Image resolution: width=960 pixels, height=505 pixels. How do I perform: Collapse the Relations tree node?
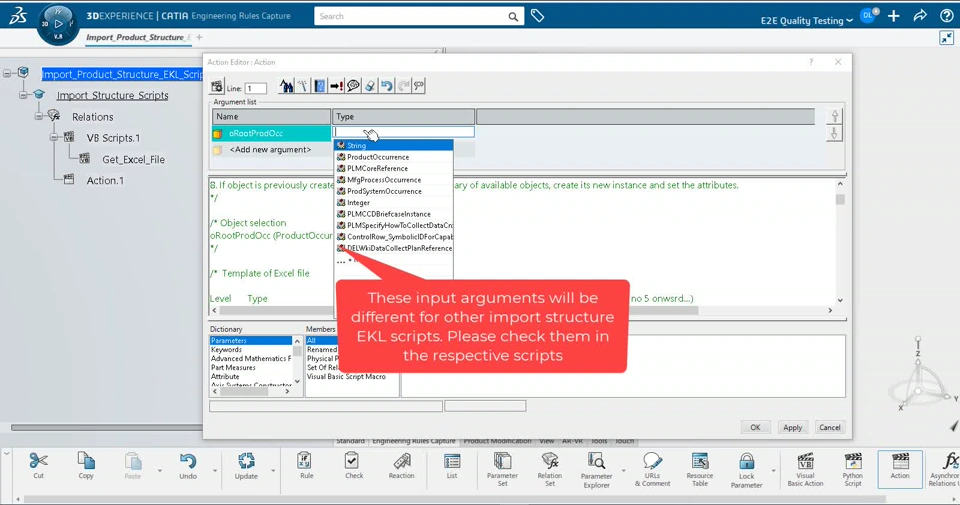[x=39, y=116]
